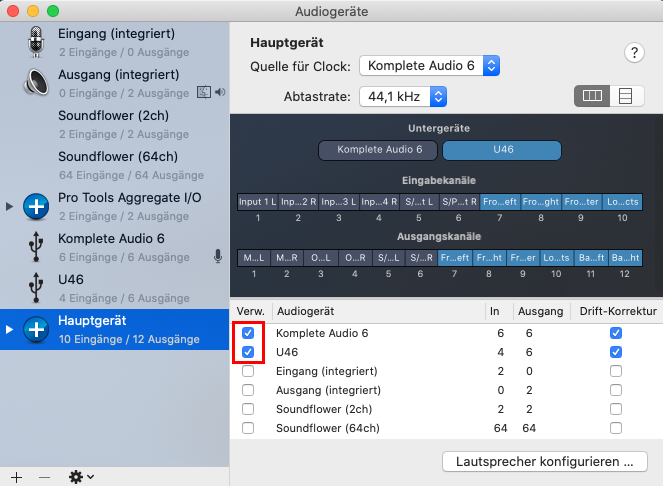Click output channel 1 'M...L'
The width and height of the screenshot is (663, 486).
click(x=254, y=258)
